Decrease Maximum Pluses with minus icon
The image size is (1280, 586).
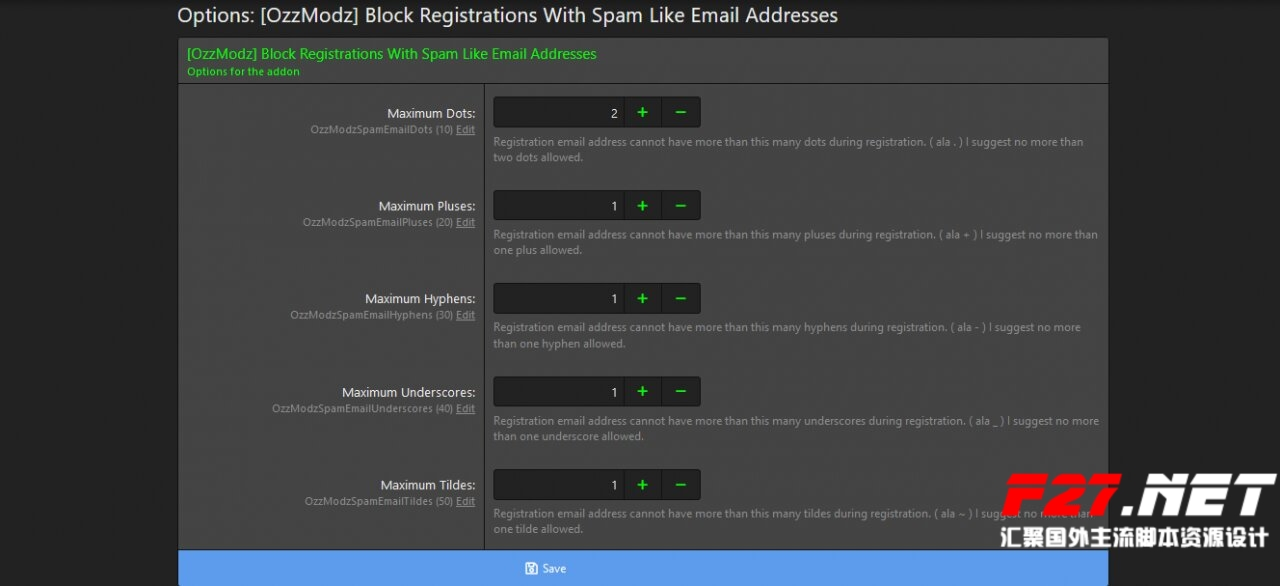(x=680, y=206)
